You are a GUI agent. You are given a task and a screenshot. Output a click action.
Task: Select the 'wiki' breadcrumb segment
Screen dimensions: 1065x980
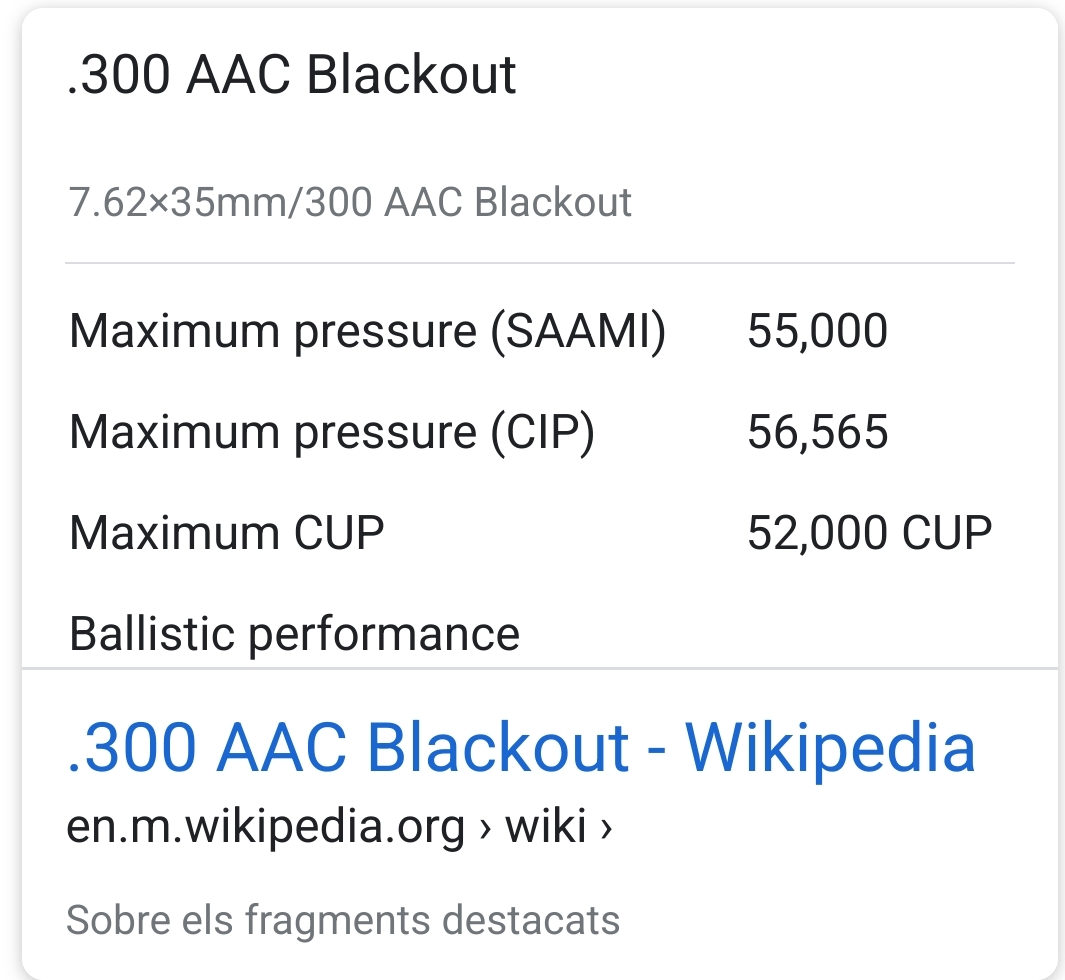[545, 826]
